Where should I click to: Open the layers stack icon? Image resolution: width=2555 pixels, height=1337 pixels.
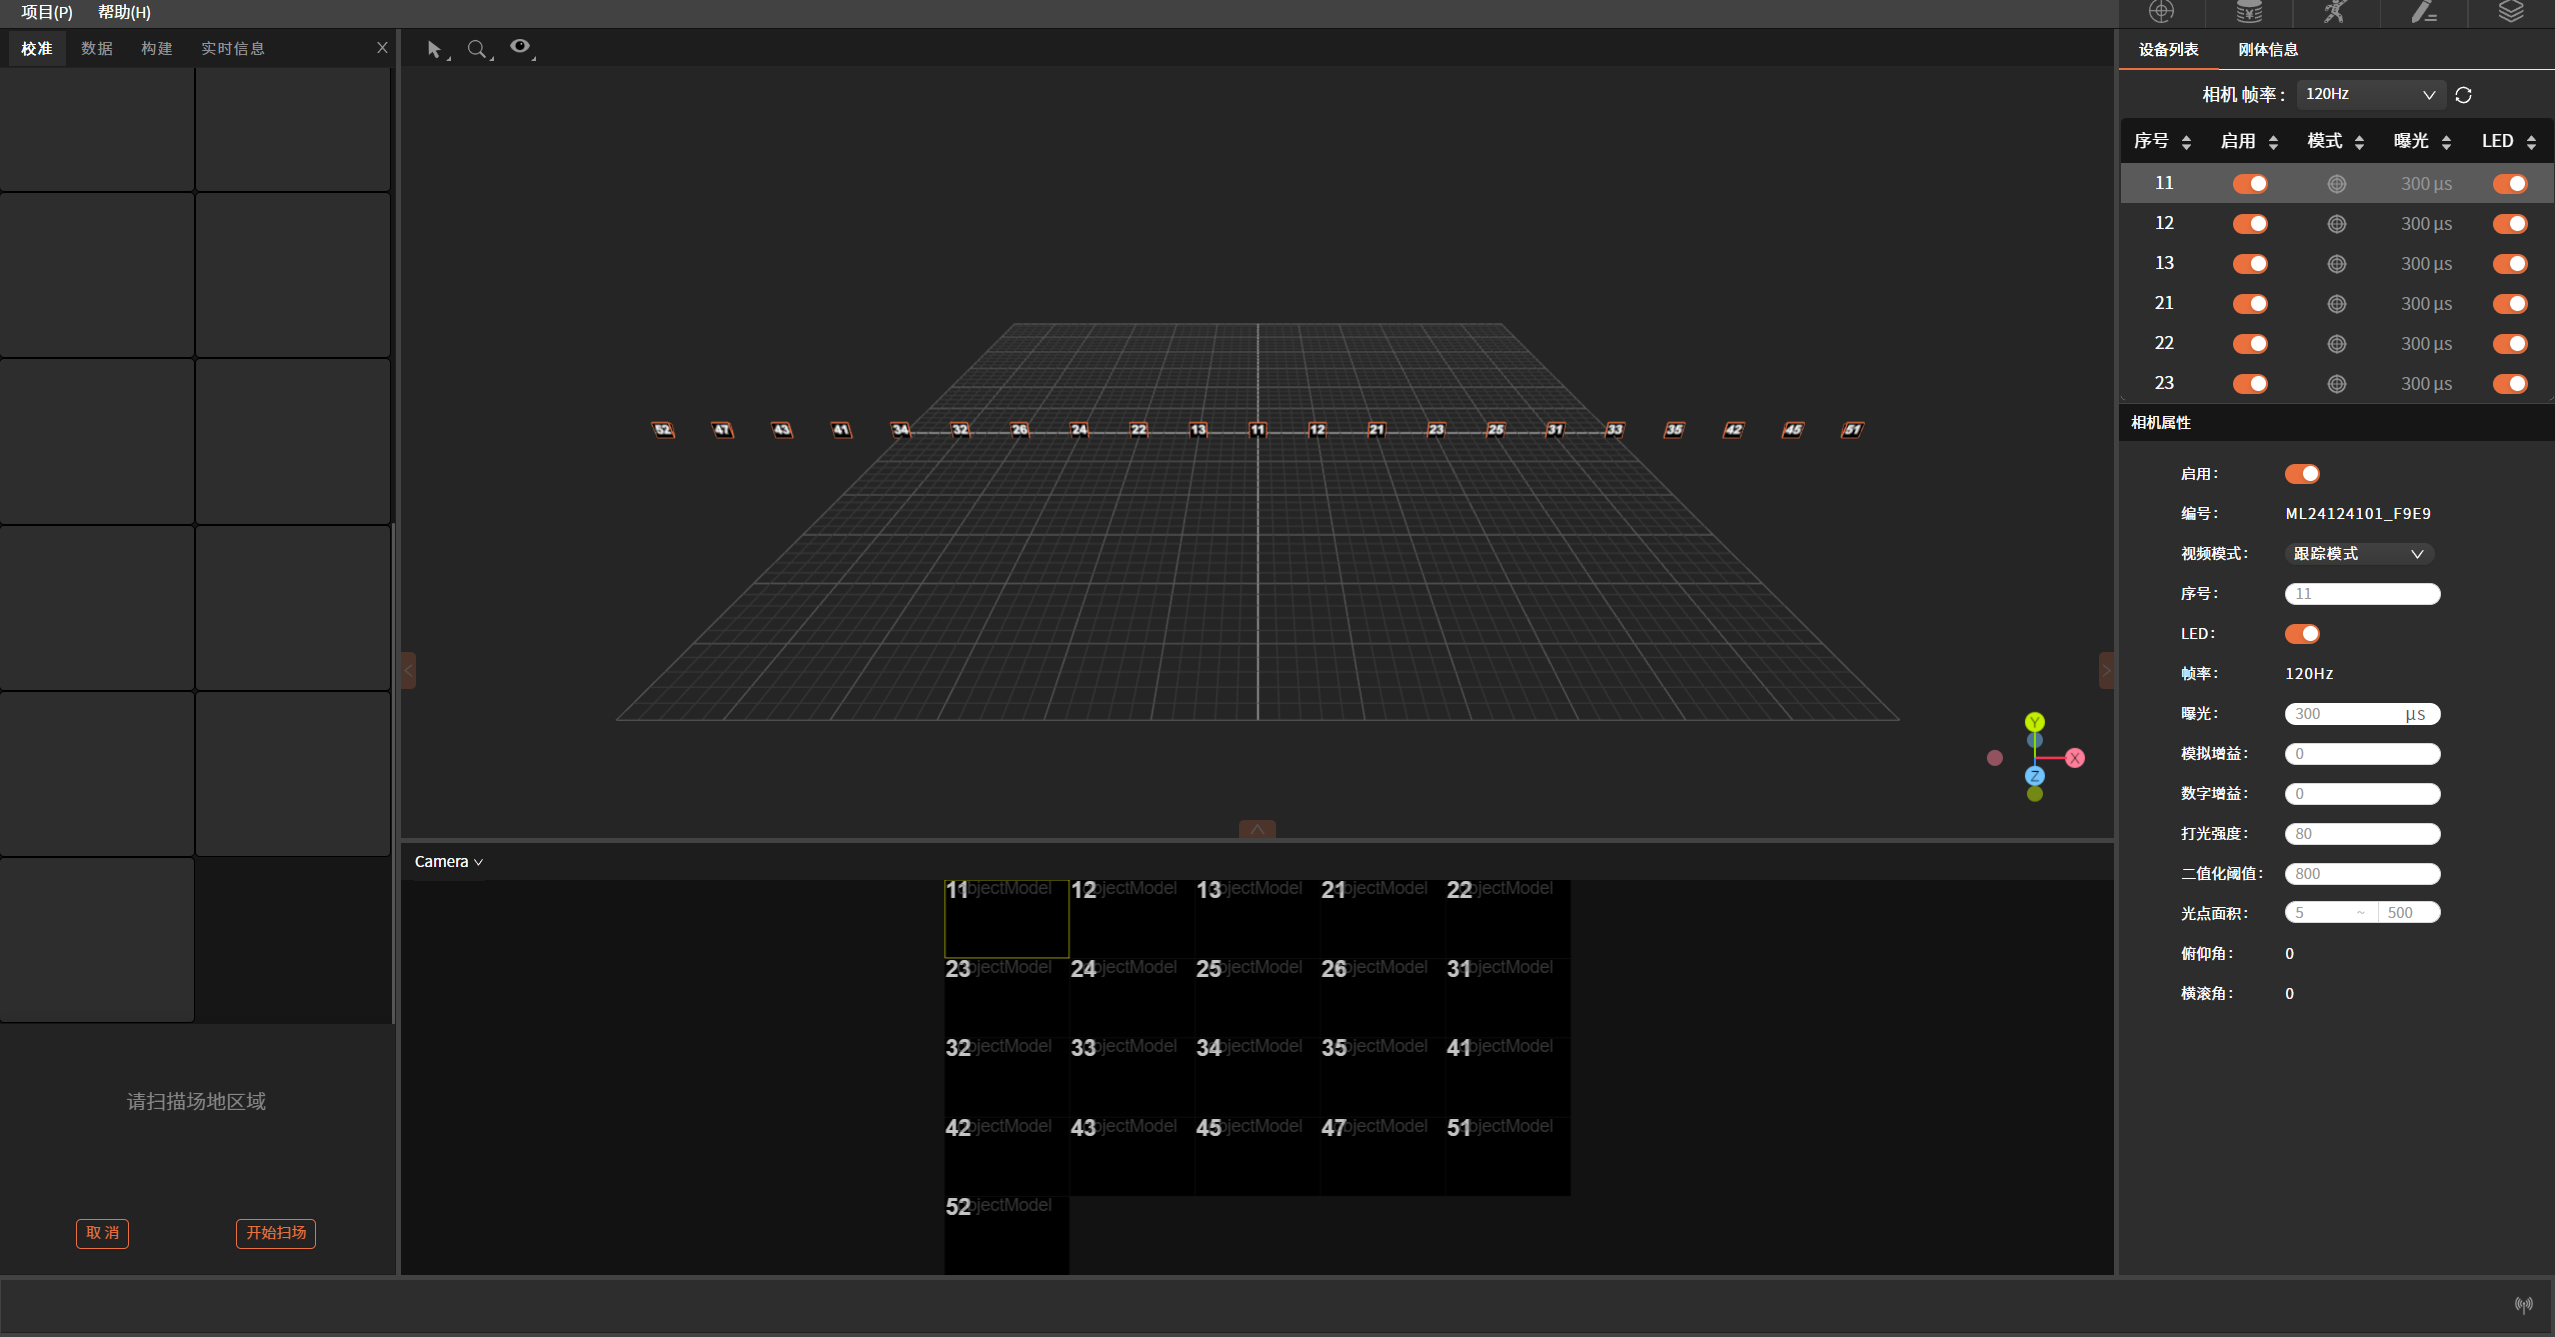tap(2511, 12)
